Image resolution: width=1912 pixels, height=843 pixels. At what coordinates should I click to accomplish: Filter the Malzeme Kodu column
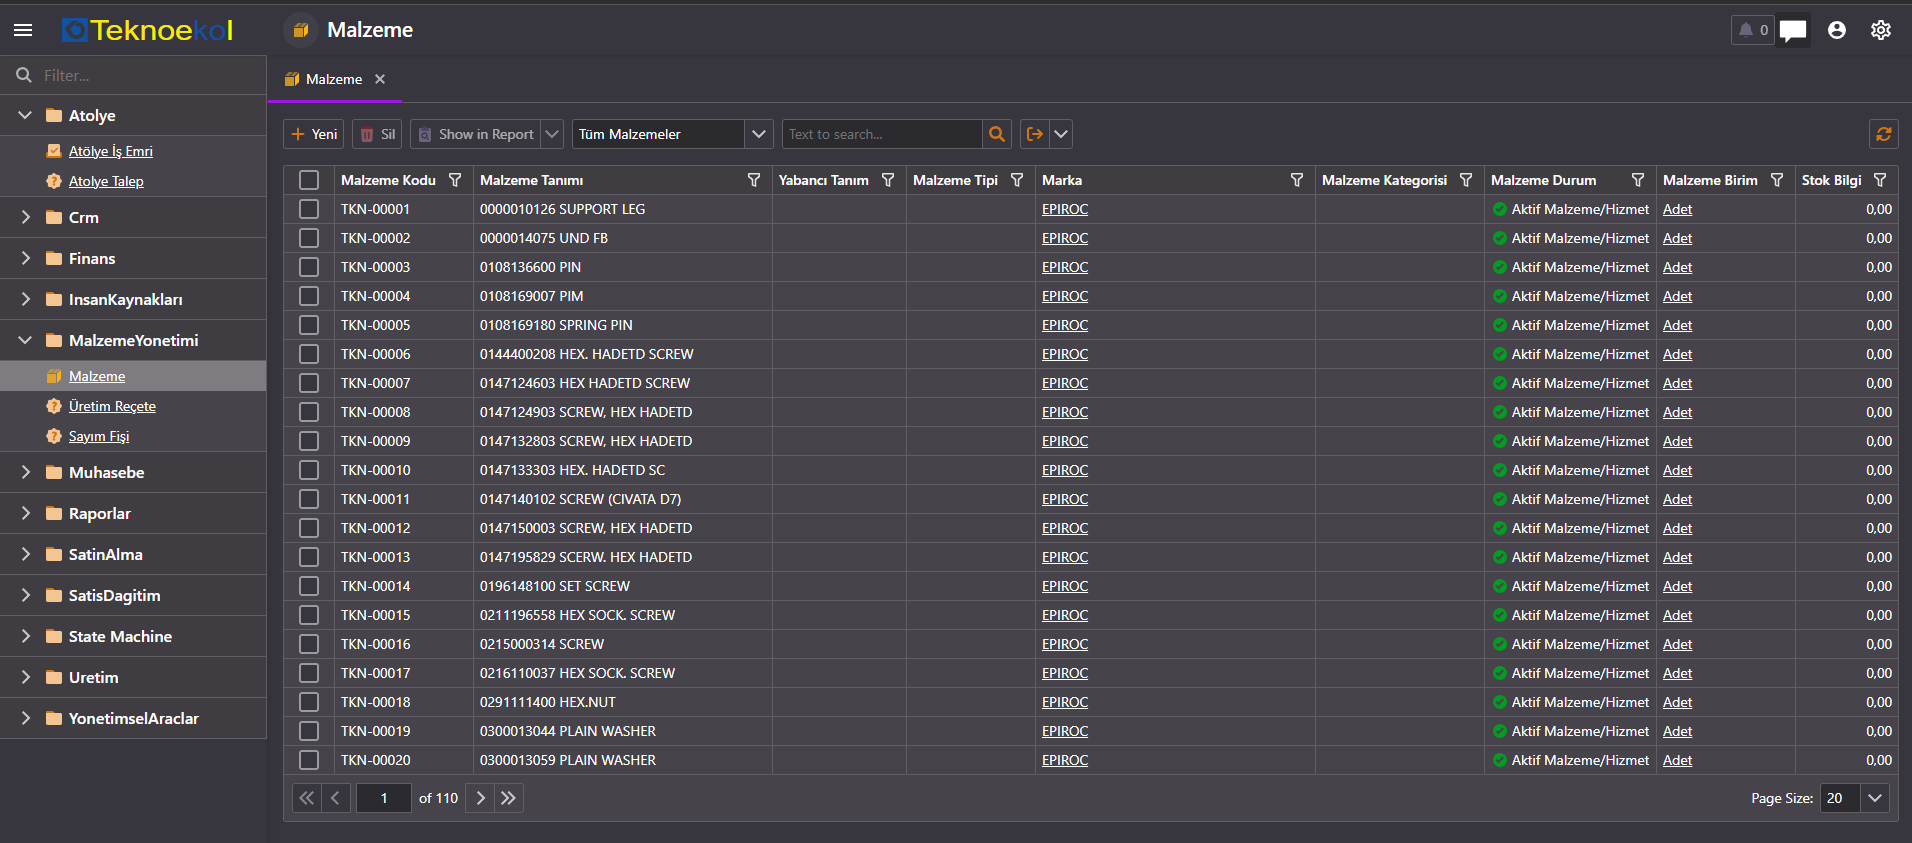(x=455, y=180)
